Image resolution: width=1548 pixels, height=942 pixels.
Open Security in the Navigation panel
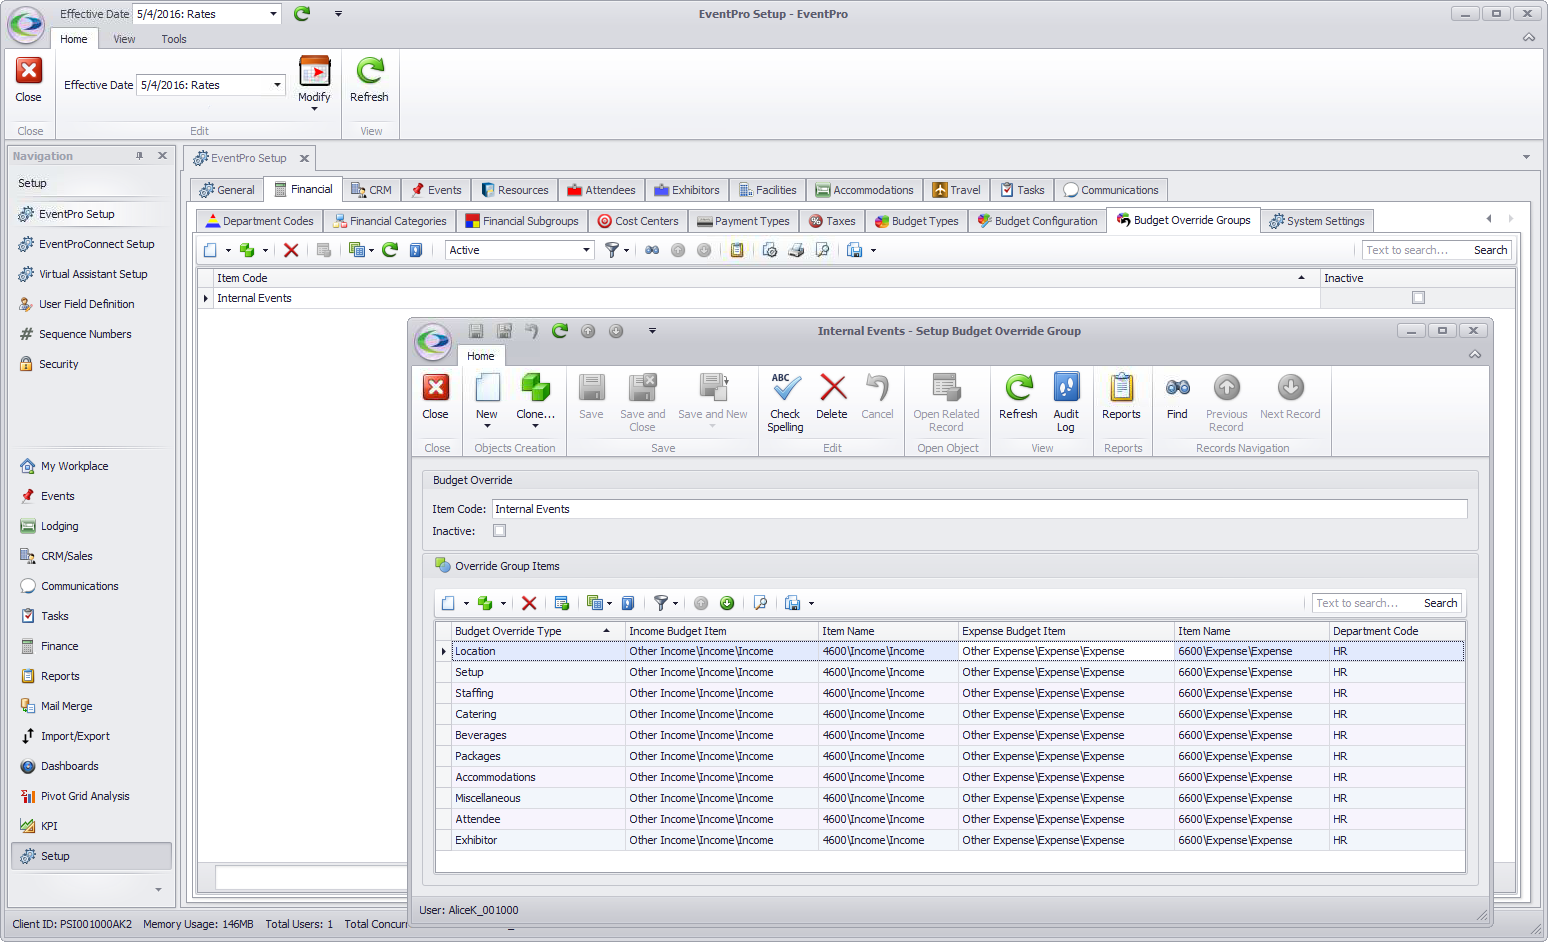[x=58, y=364]
